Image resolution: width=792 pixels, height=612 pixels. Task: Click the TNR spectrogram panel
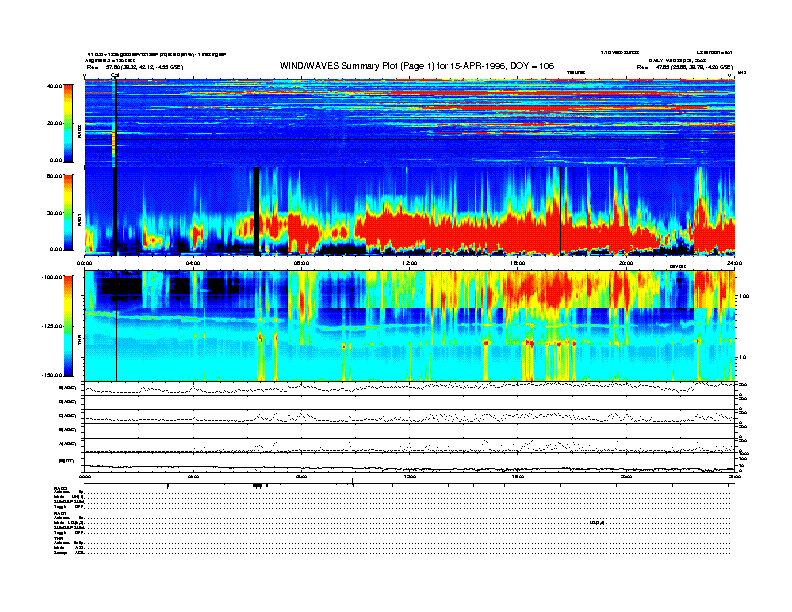coord(410,326)
